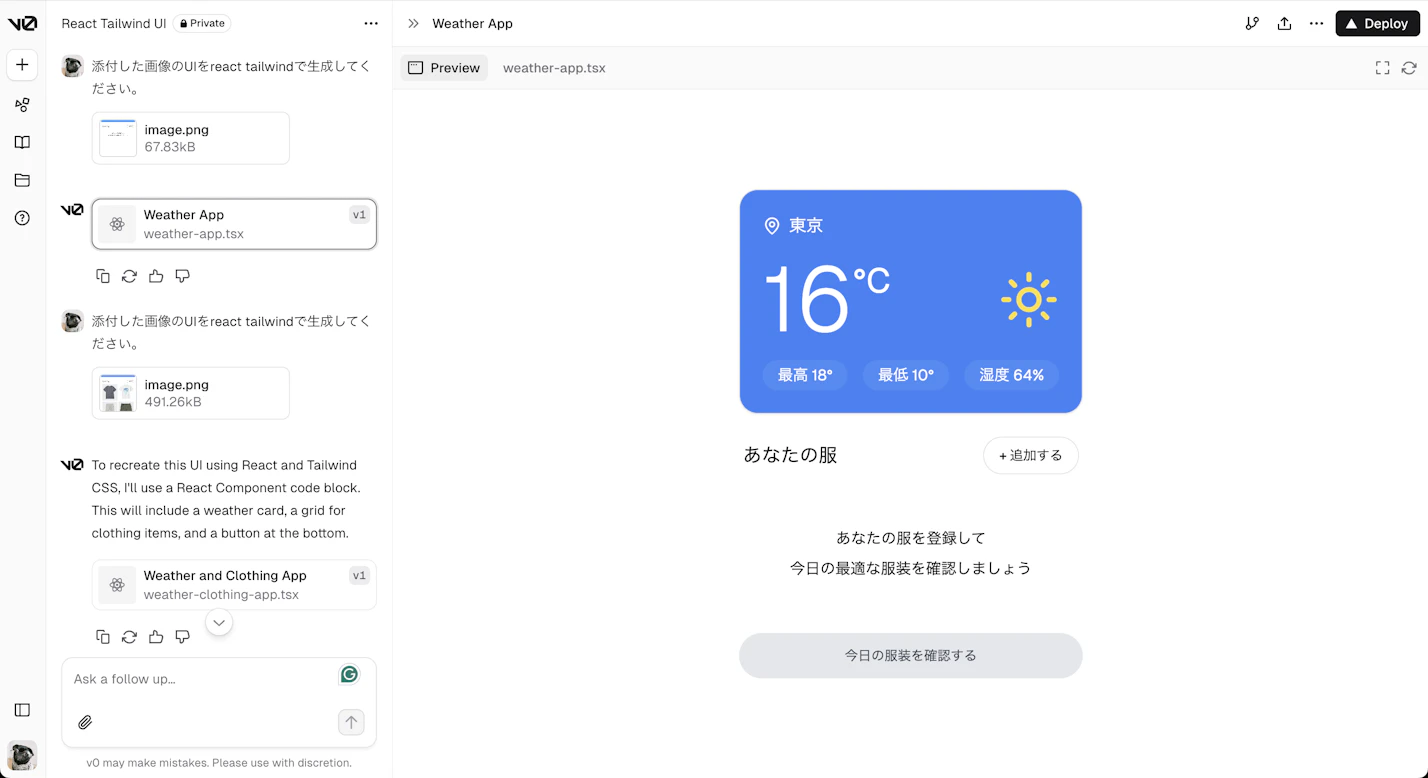Send the message with the up arrow button

pos(351,722)
